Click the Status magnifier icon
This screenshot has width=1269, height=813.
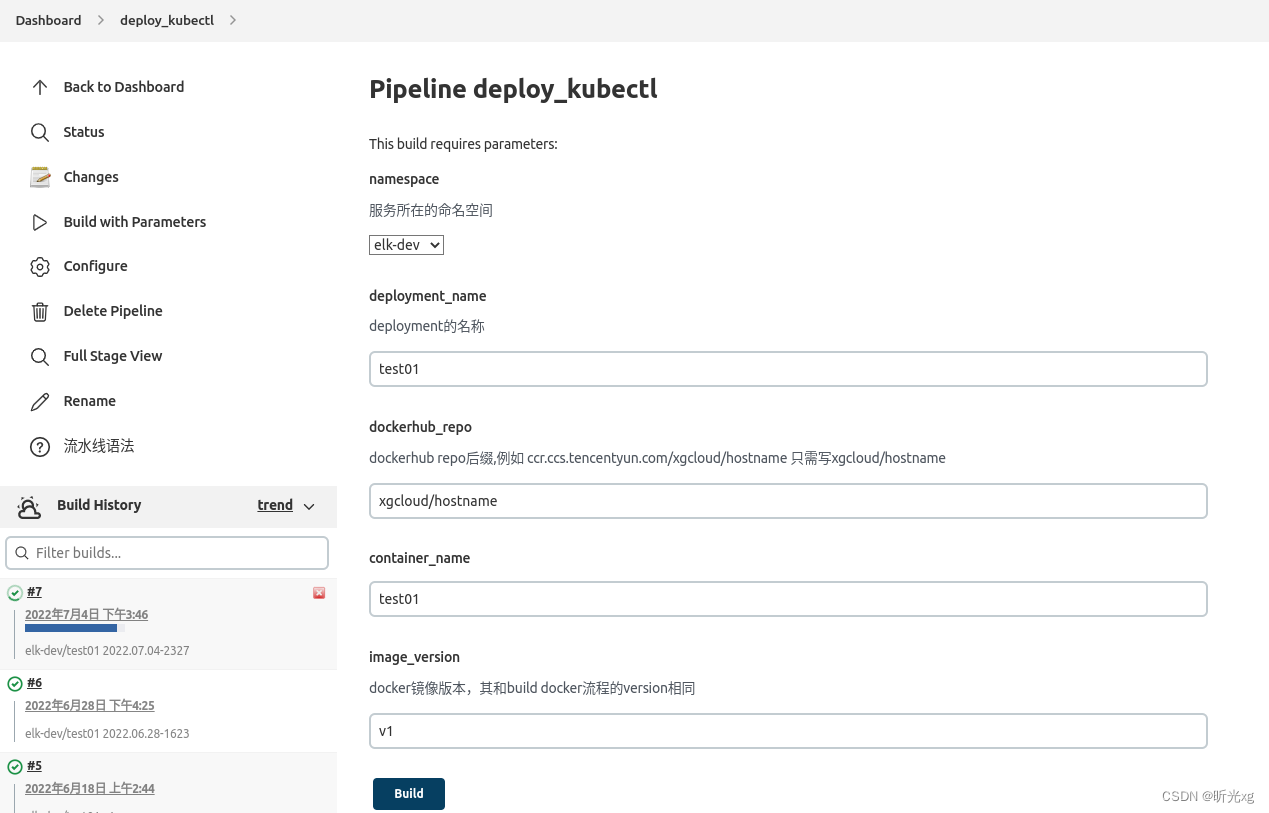click(x=40, y=132)
